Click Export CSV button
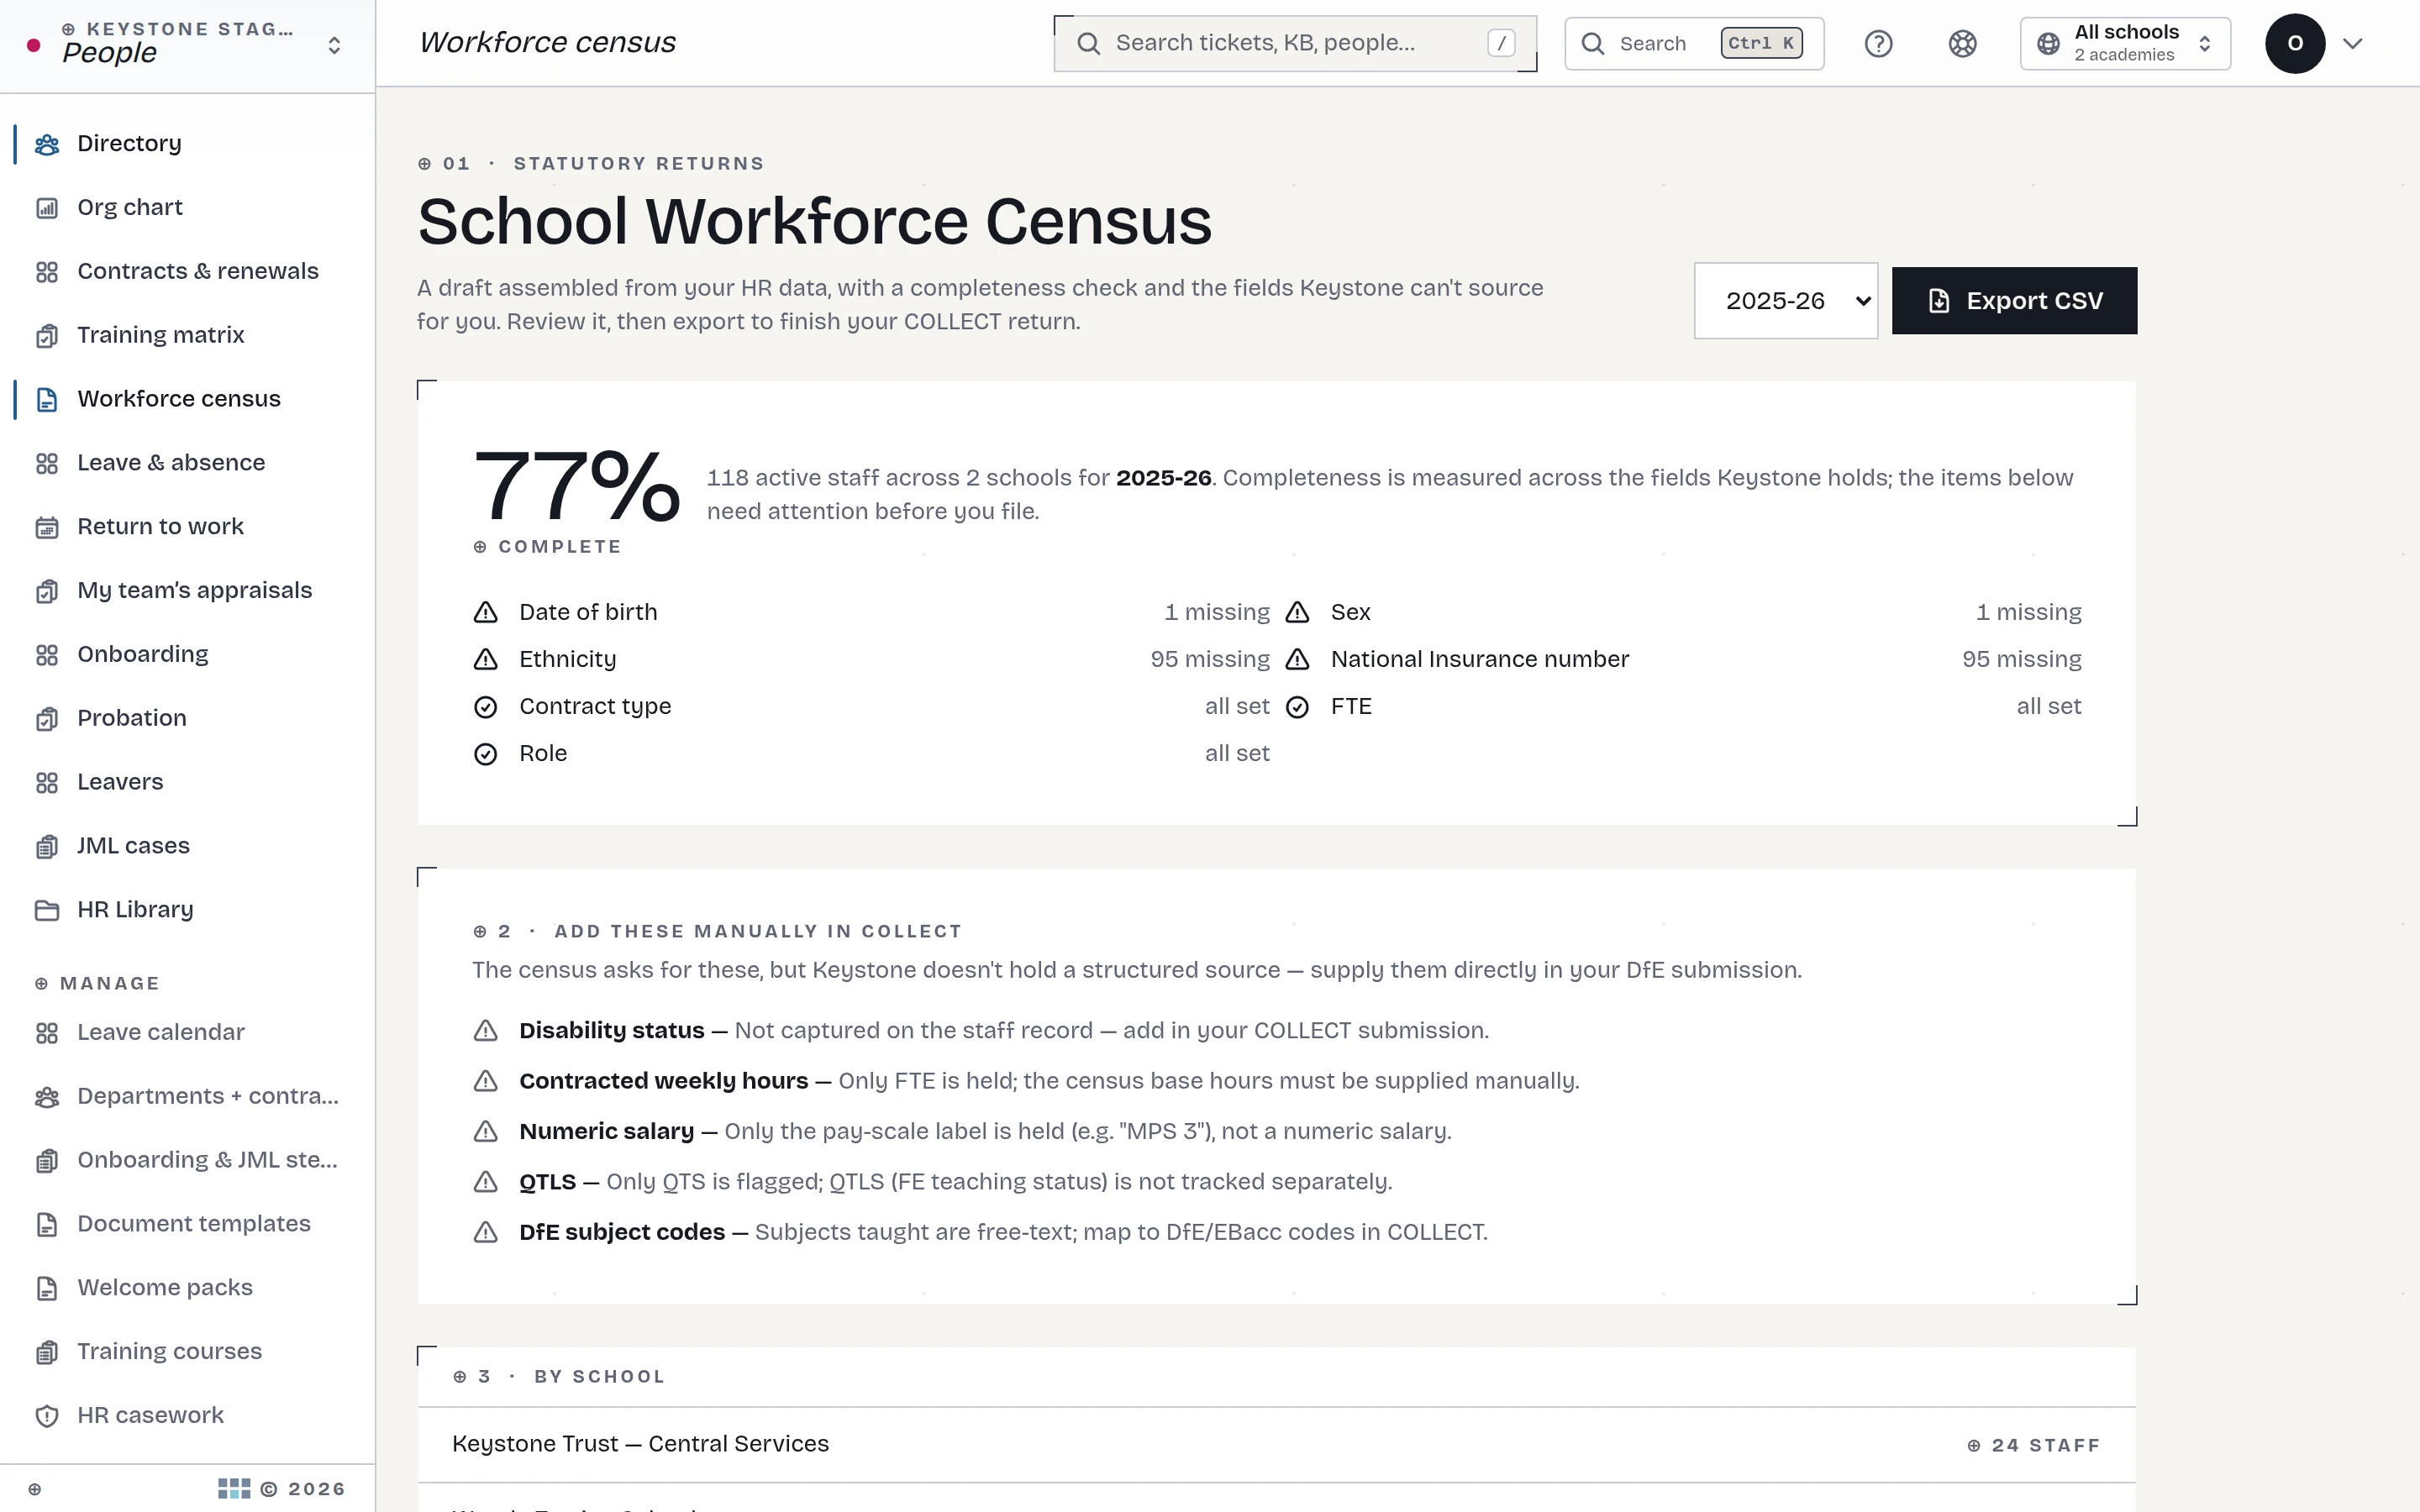 [x=2014, y=301]
